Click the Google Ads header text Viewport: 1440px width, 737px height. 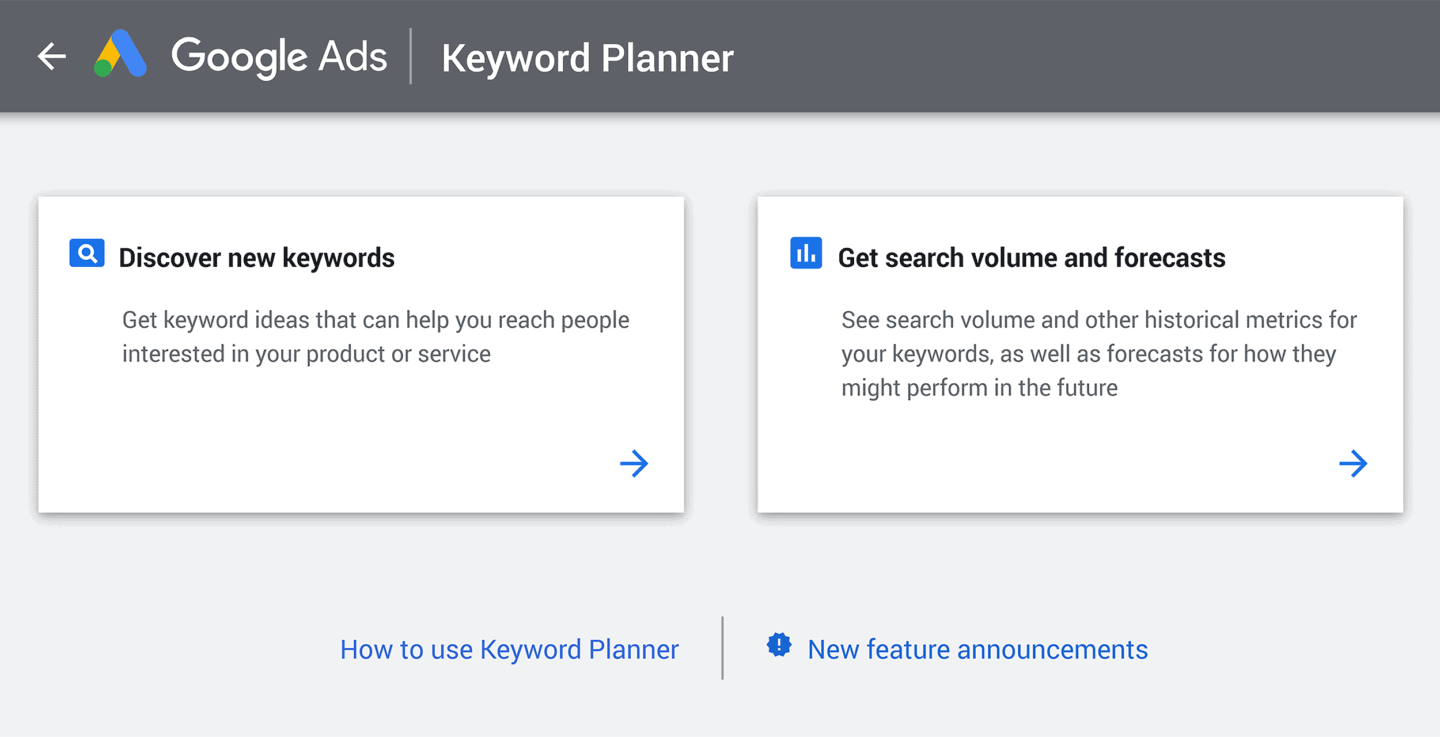279,57
